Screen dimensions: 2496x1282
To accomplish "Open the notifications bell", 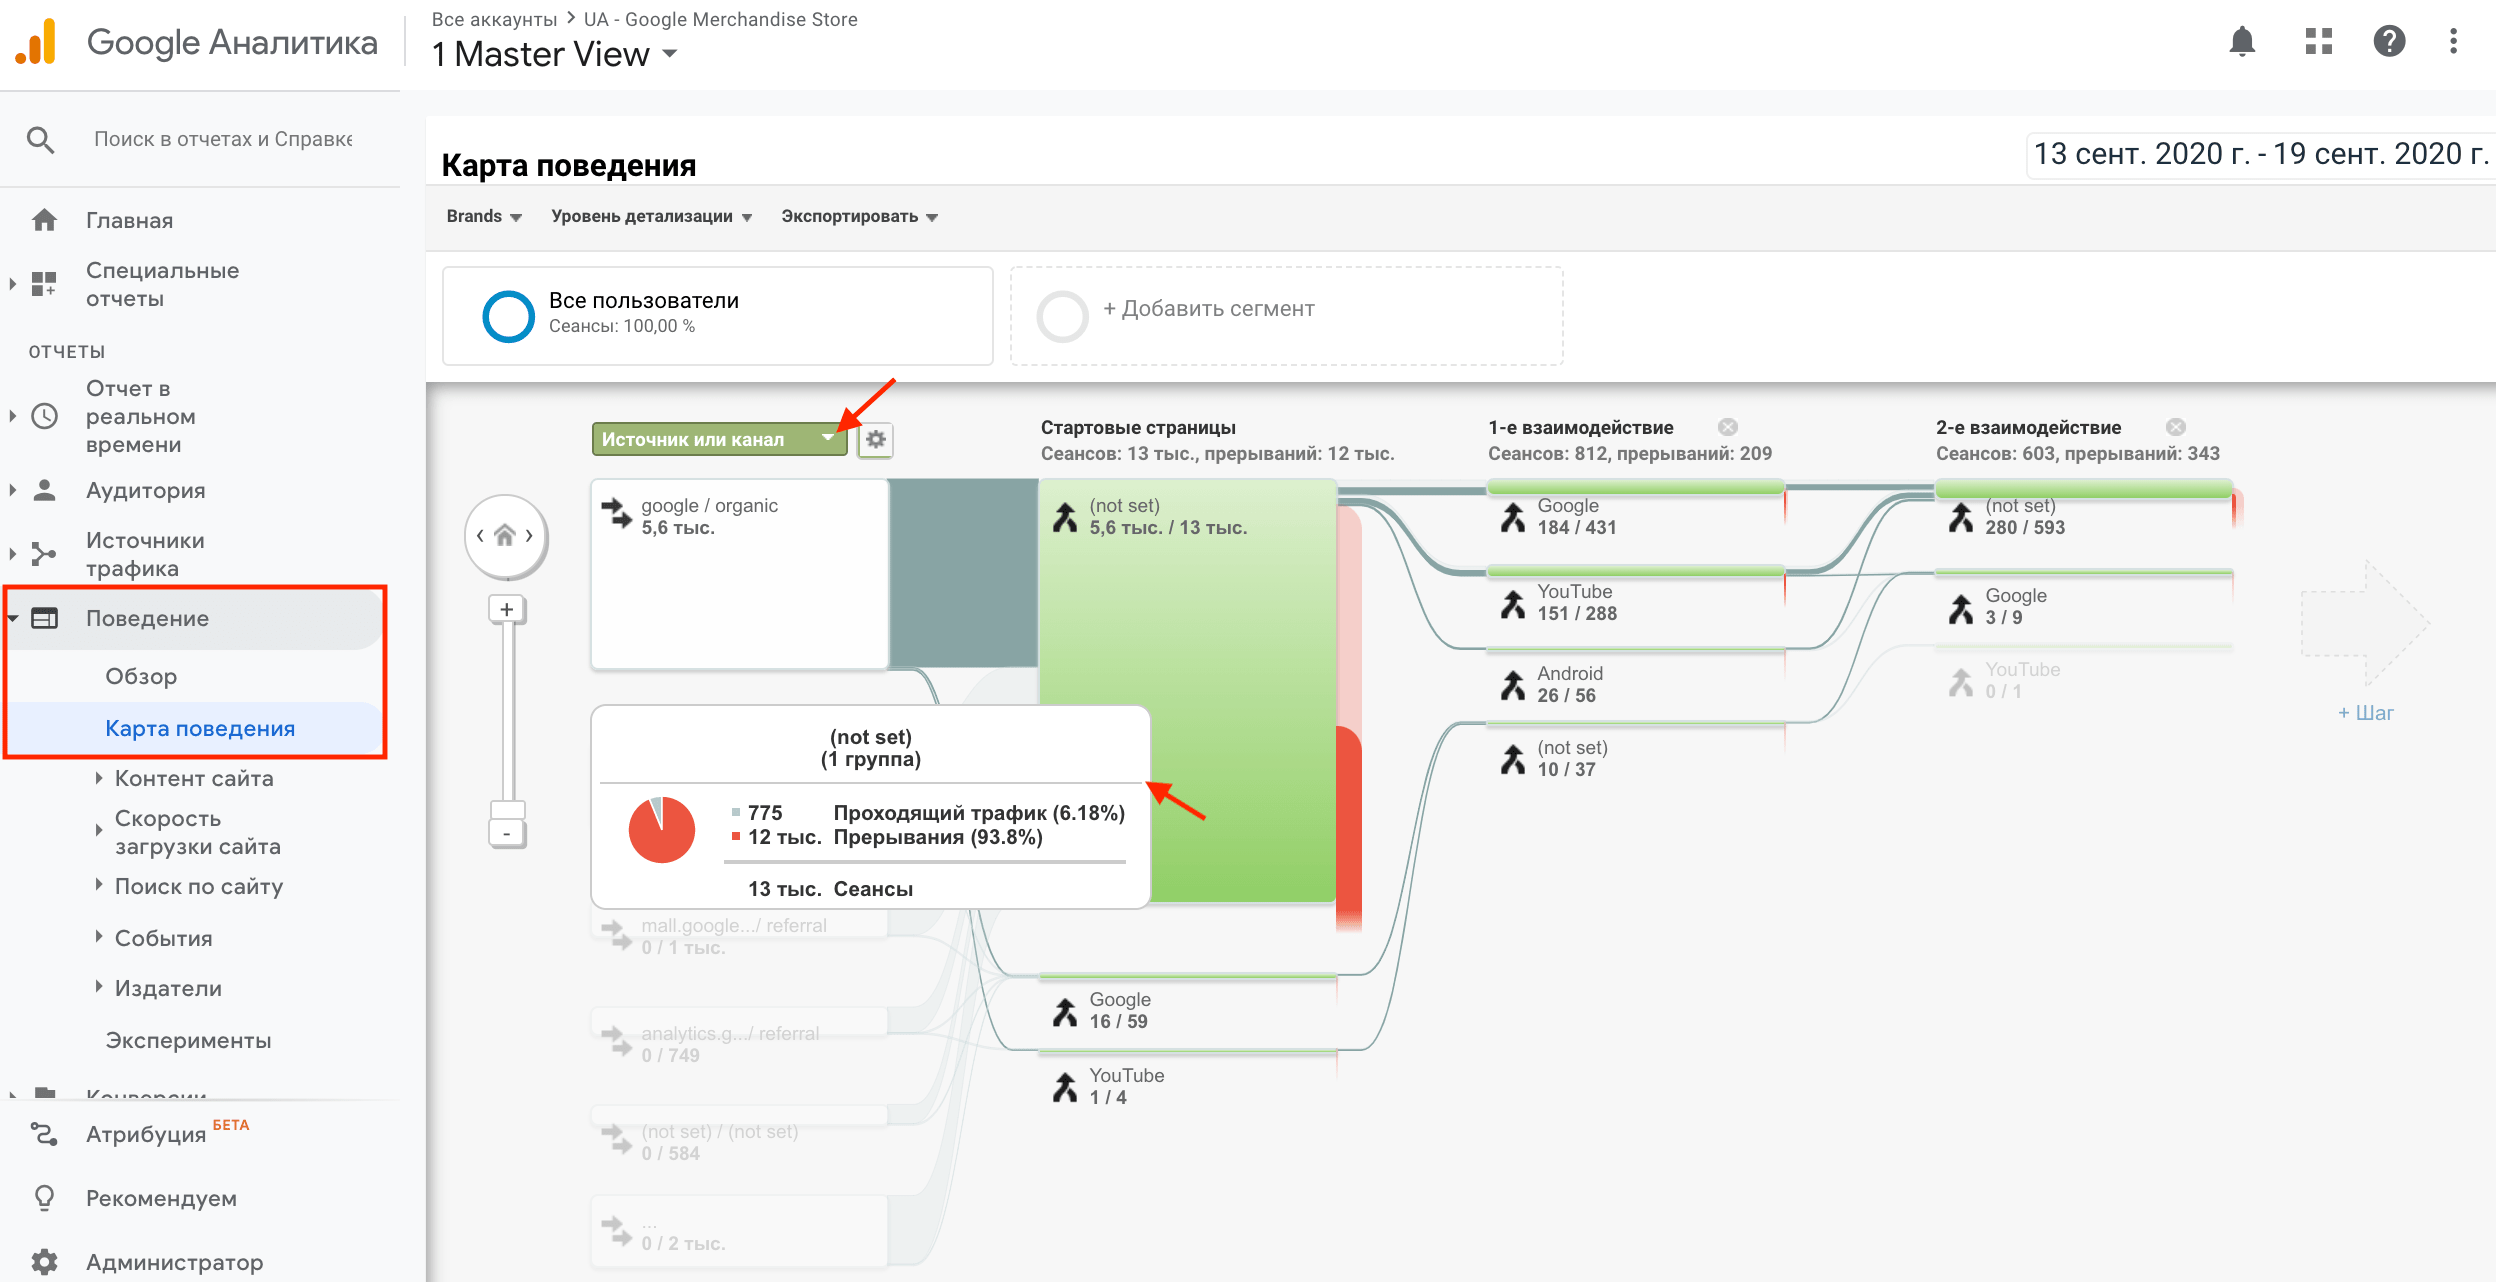I will (2242, 41).
